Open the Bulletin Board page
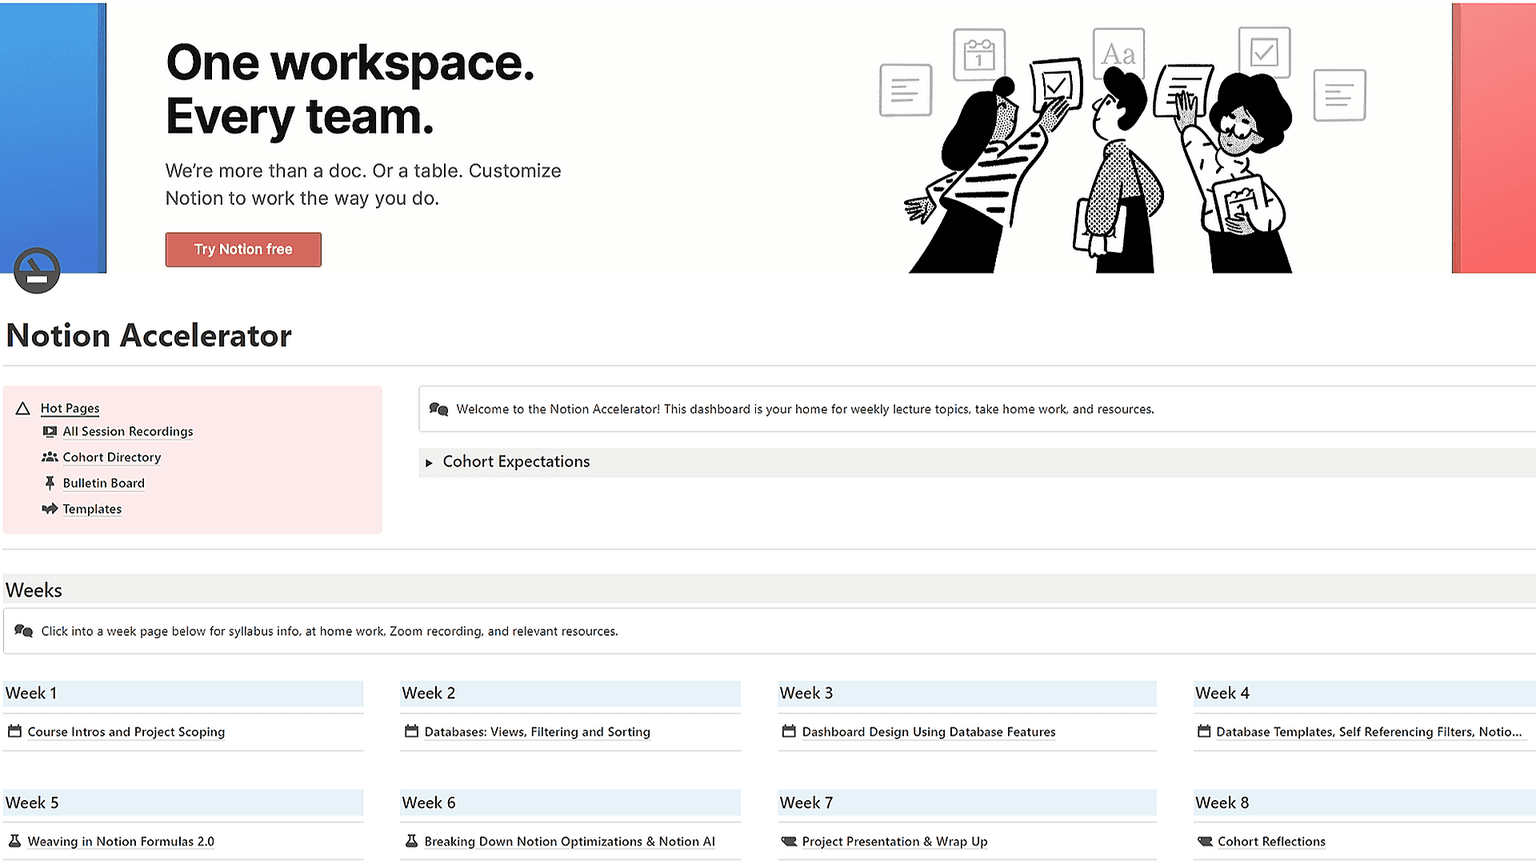Image resolution: width=1536 pixels, height=864 pixels. (x=104, y=483)
